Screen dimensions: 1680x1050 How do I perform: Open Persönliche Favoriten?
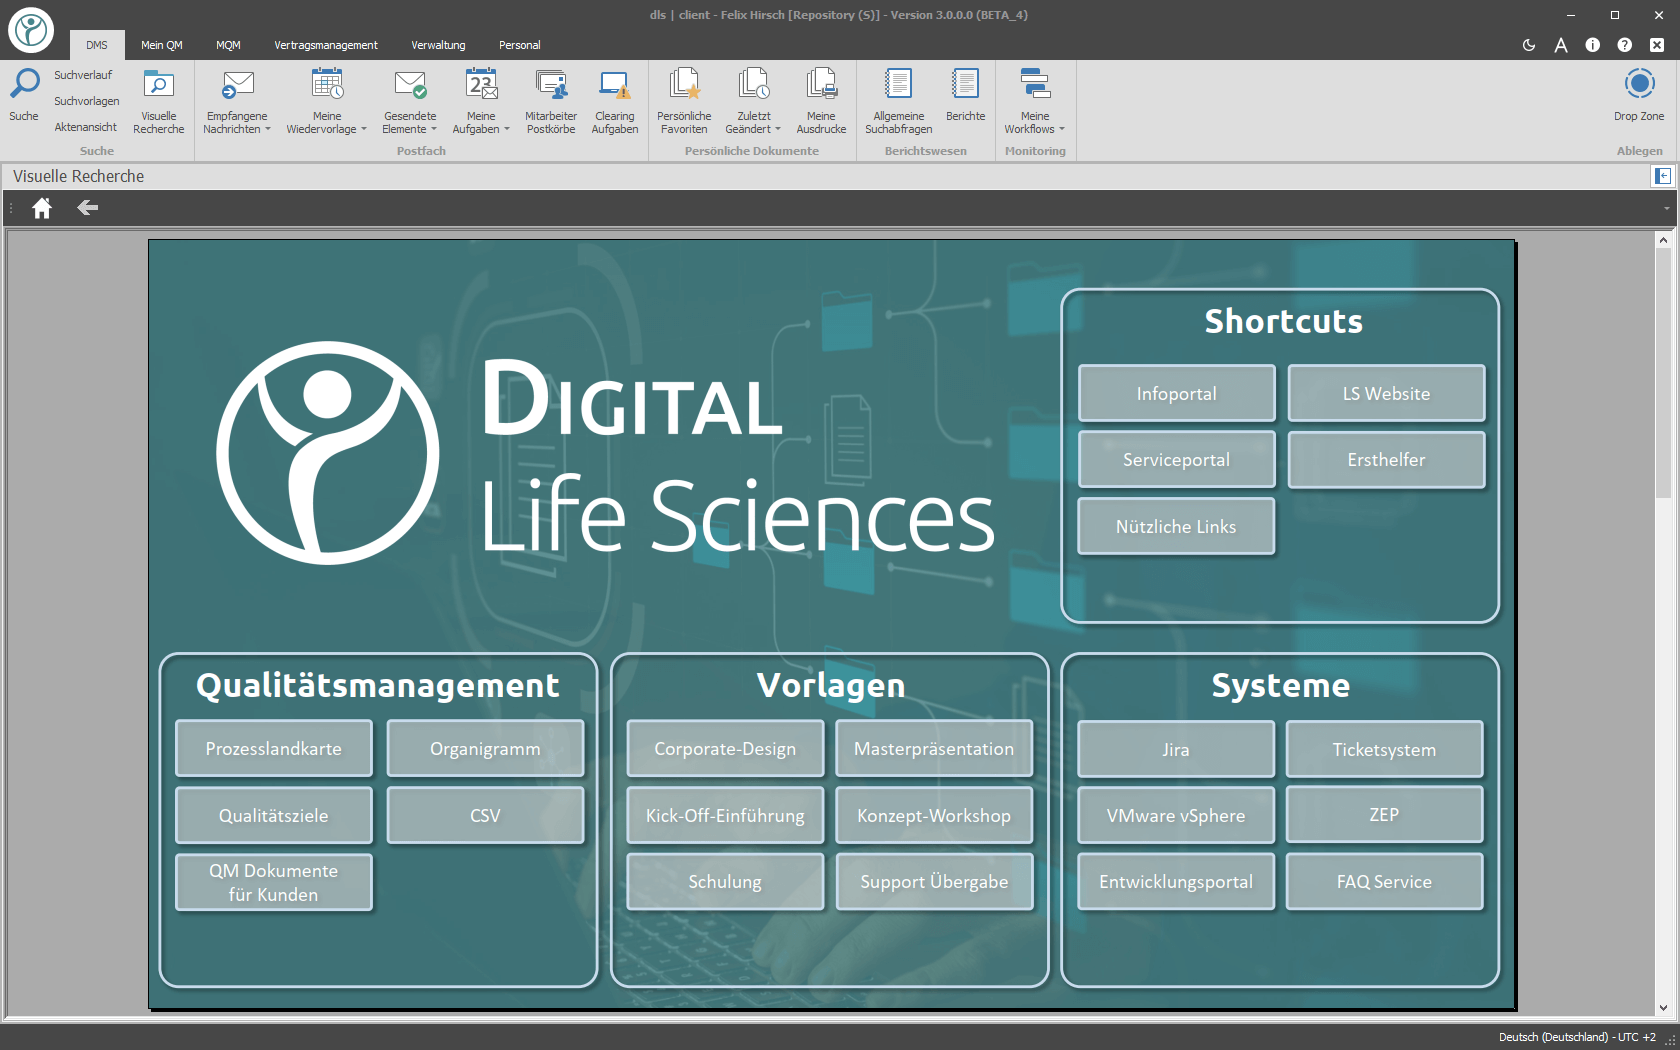pos(684,101)
